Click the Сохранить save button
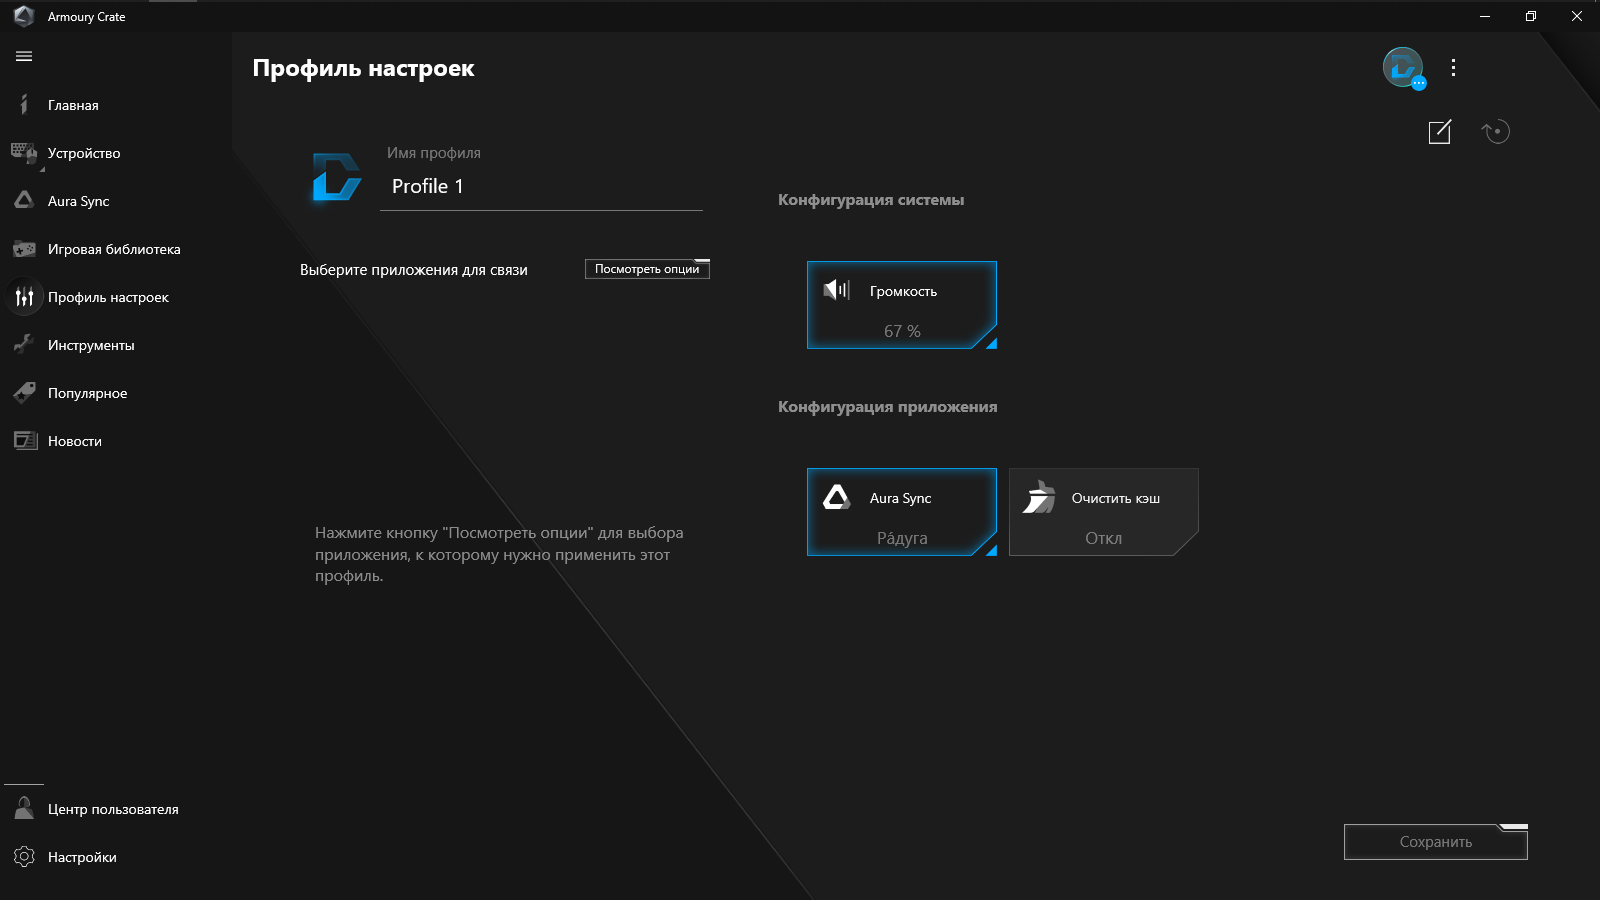This screenshot has height=900, width=1600. 1436,842
